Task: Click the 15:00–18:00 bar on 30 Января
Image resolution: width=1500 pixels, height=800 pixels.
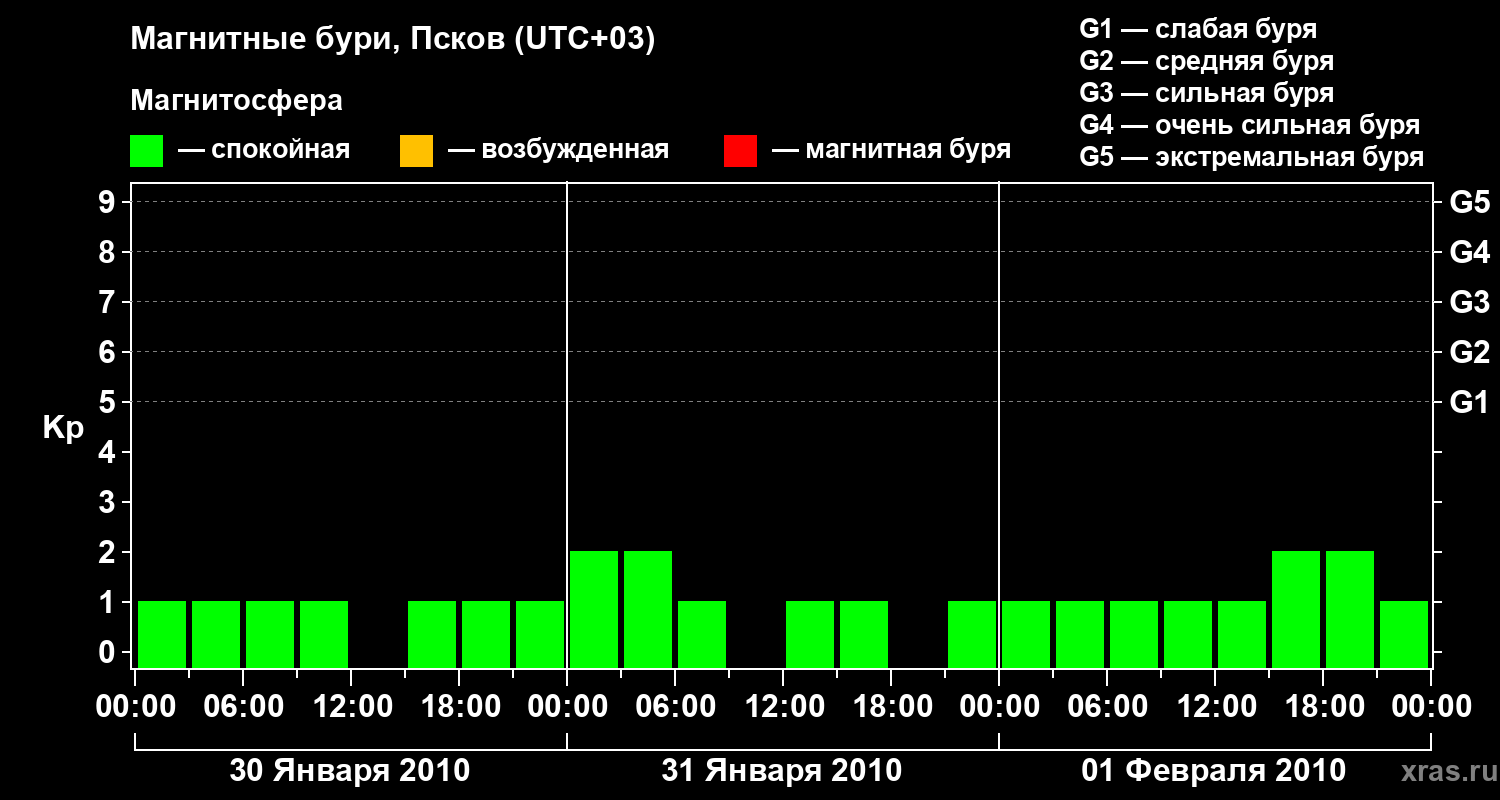Action: click(x=432, y=634)
